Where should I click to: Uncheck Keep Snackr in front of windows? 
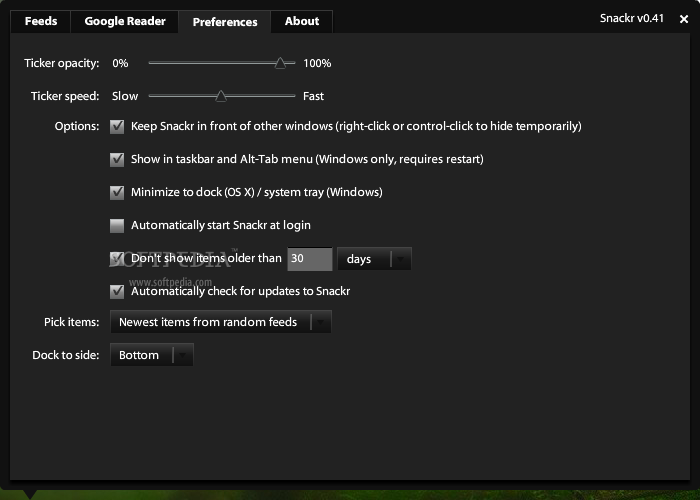pyautogui.click(x=117, y=127)
